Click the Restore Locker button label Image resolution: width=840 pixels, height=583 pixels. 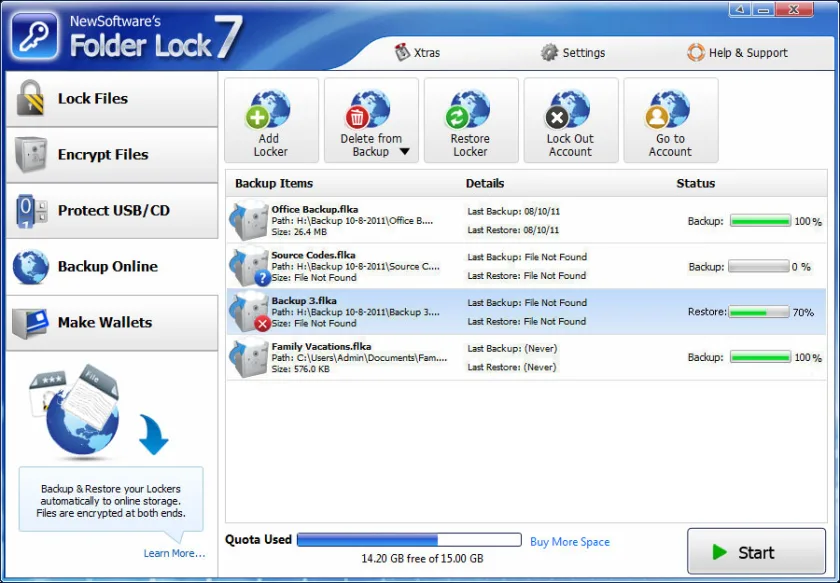[x=470, y=145]
